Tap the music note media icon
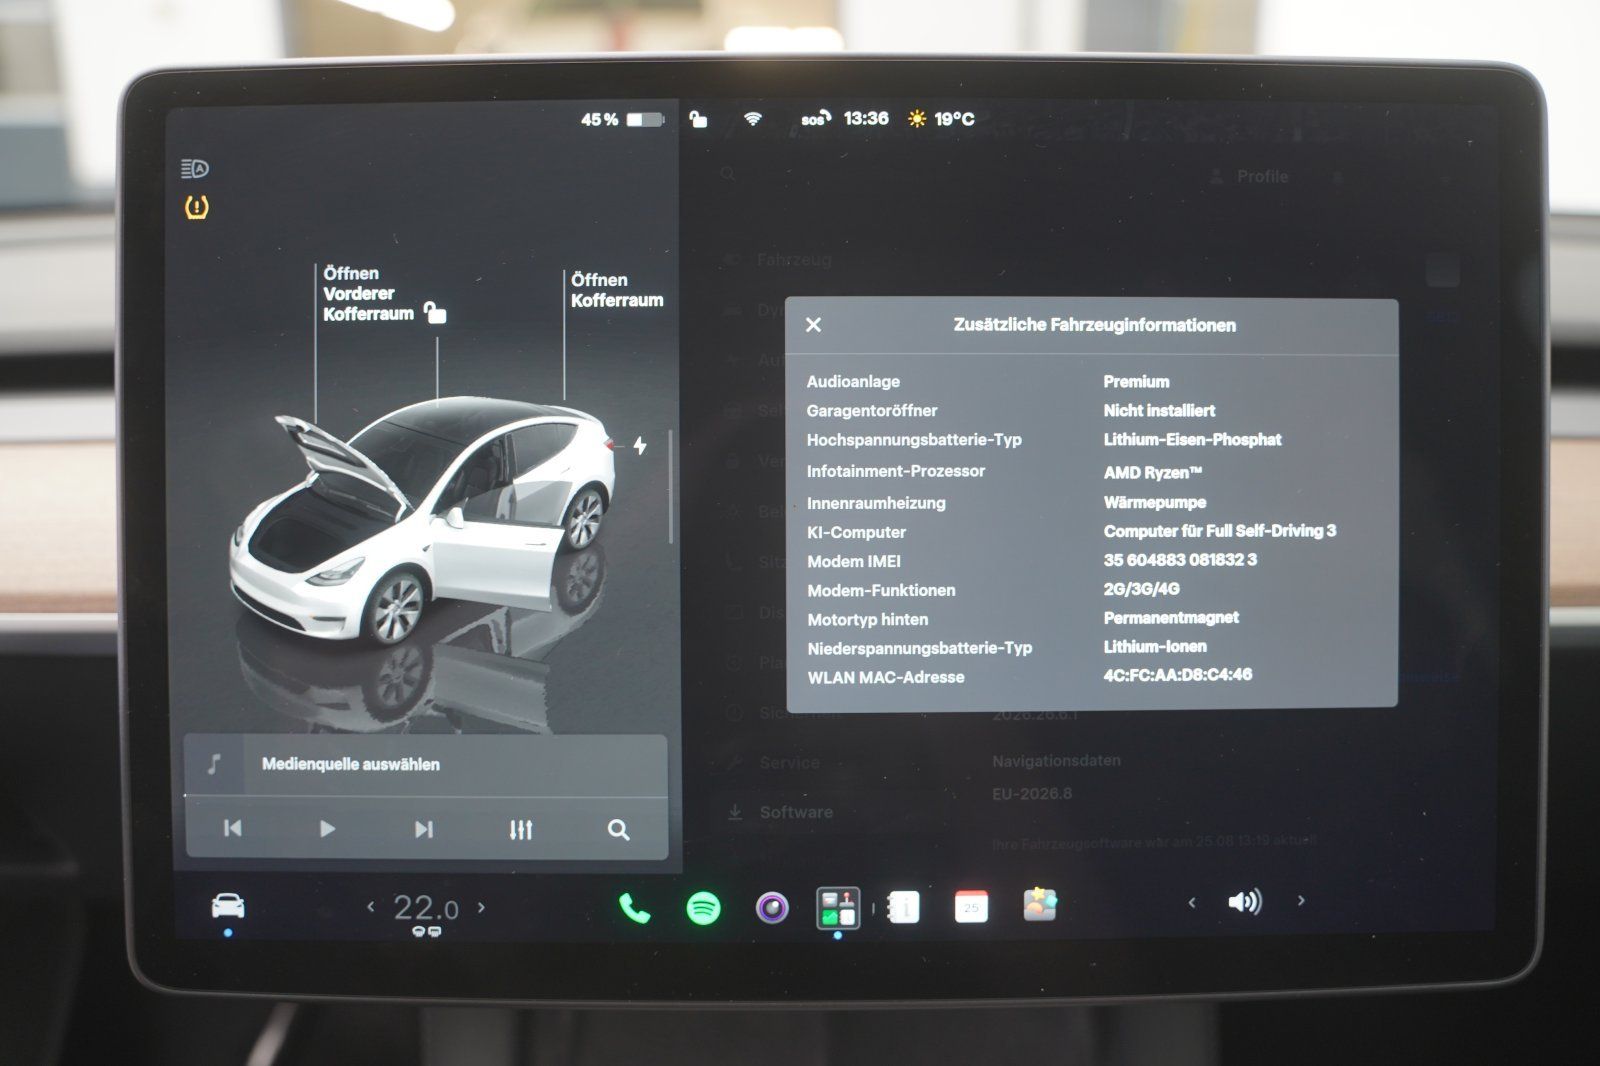Viewport: 1600px width, 1066px height. point(213,764)
